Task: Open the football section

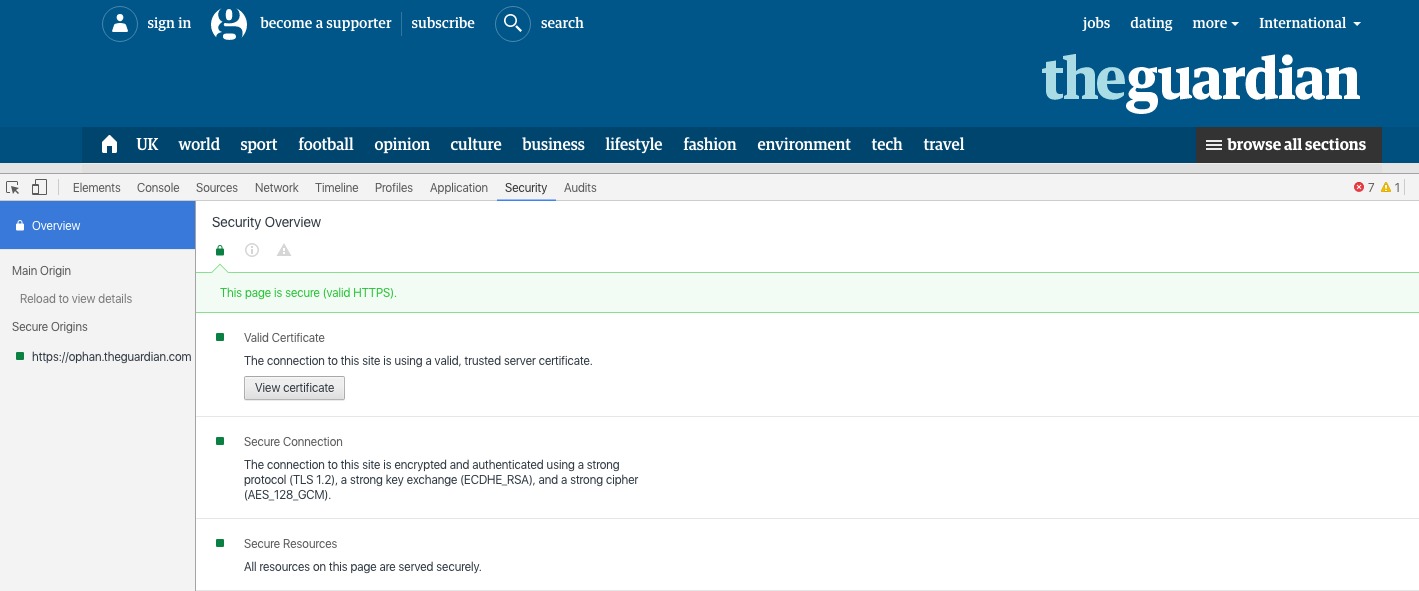Action: (326, 145)
